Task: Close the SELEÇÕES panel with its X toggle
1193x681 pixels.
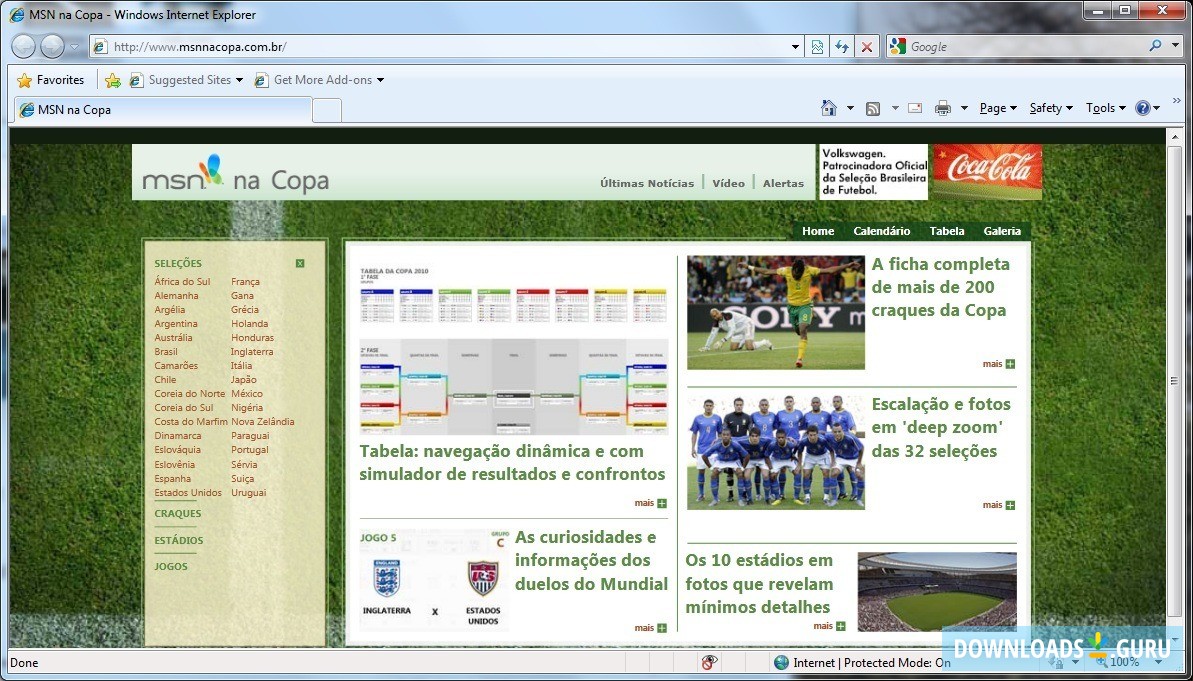Action: (299, 262)
